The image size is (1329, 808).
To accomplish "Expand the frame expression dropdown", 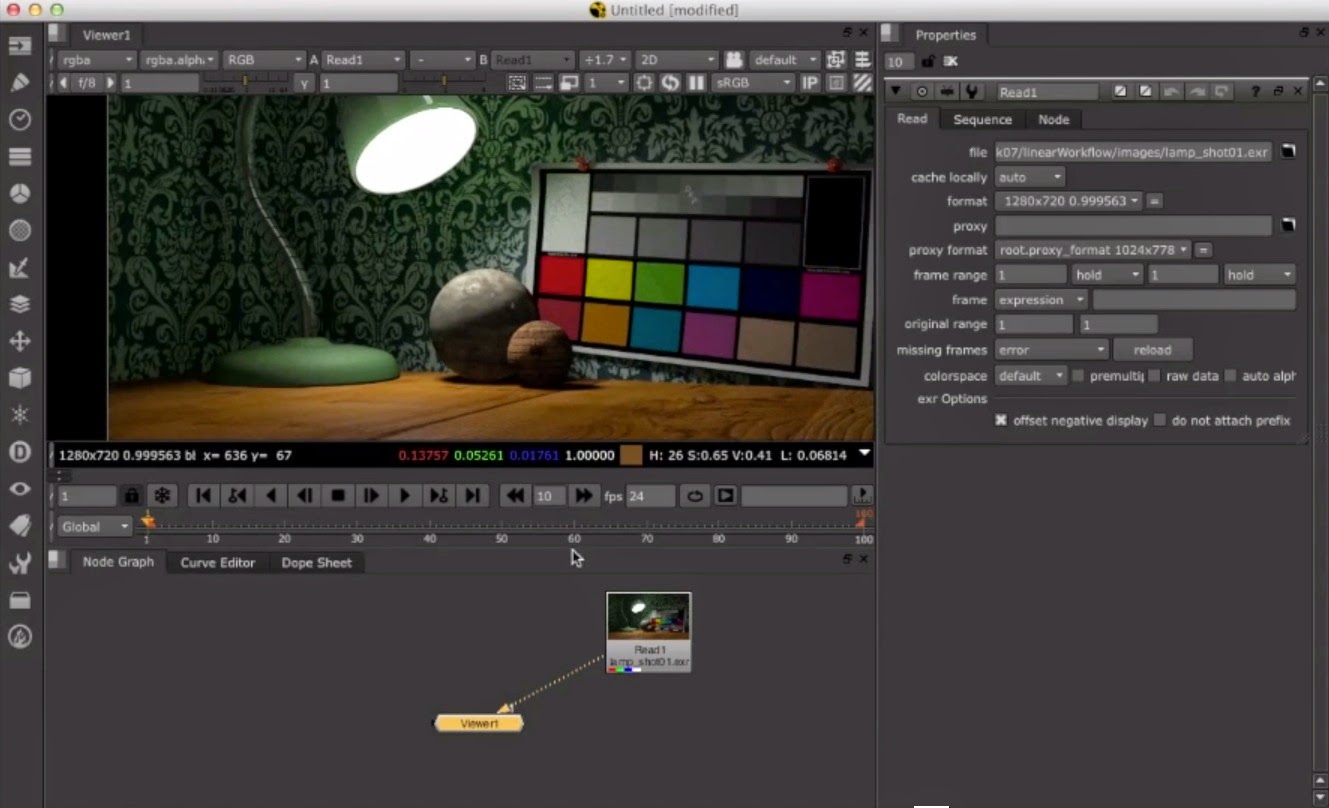I will pos(1038,299).
